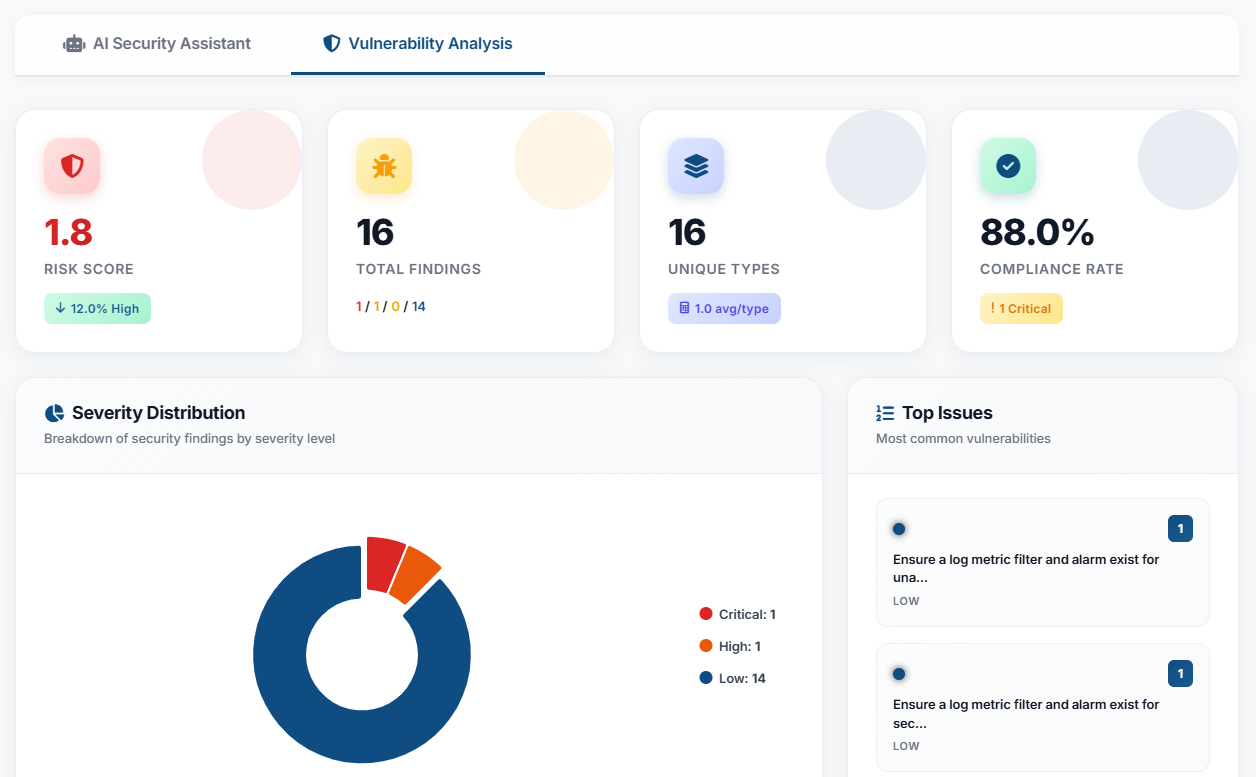Click the blue dot on the sec... issue card
The height and width of the screenshot is (777, 1256).
899,674
